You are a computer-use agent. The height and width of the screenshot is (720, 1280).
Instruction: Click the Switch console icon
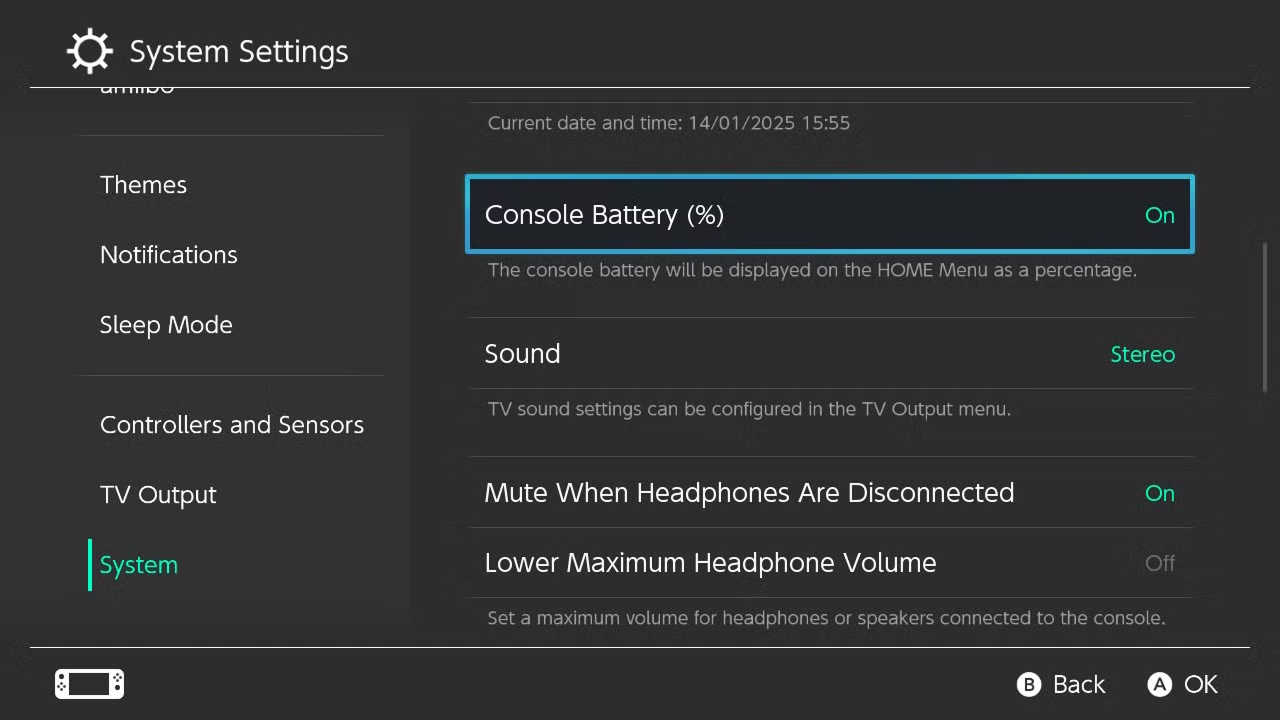(89, 684)
